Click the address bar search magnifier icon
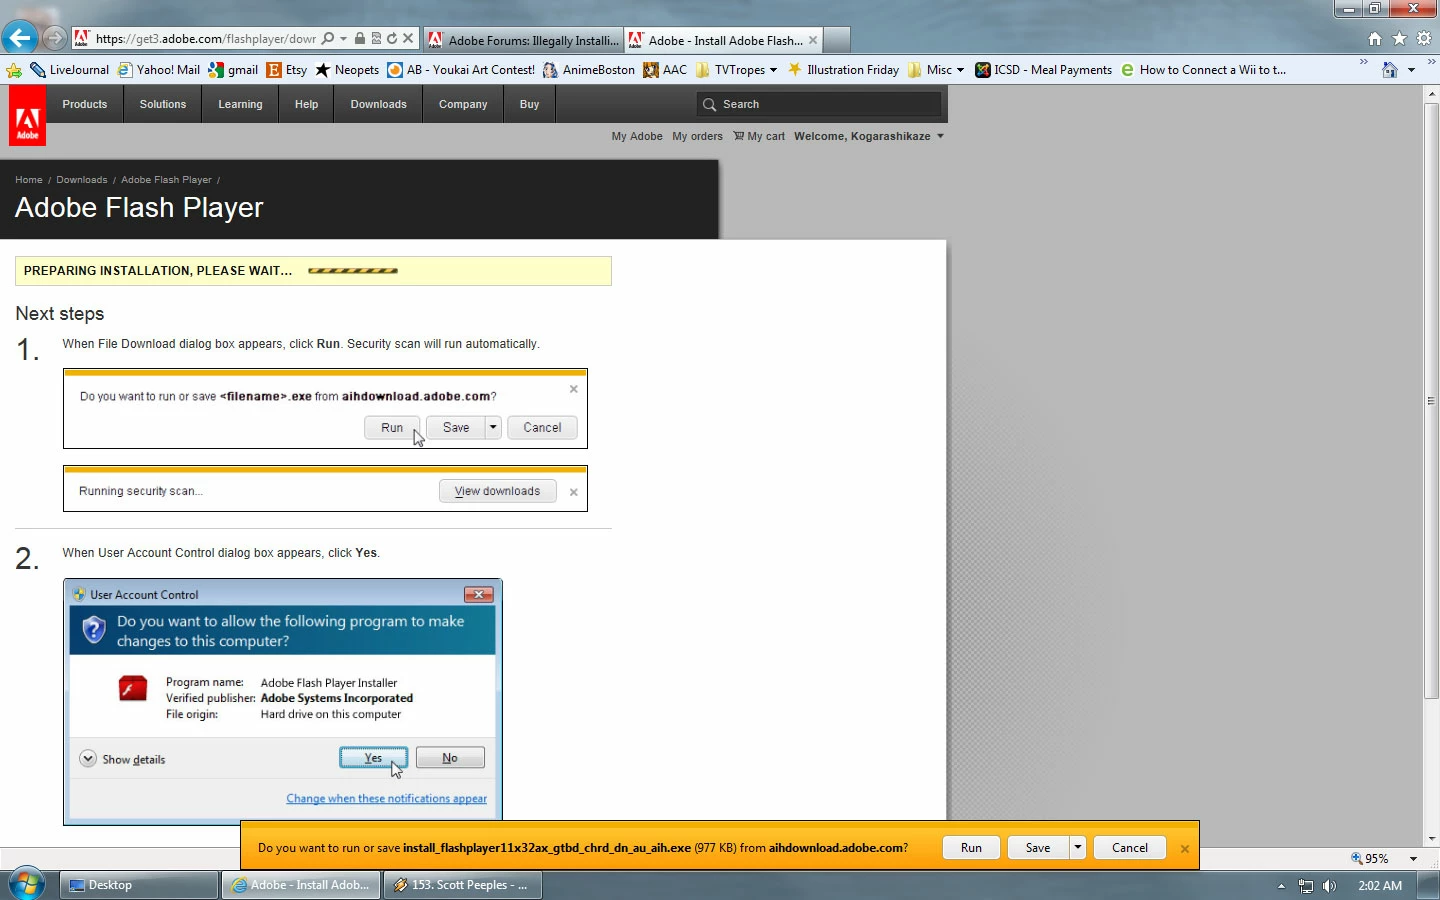This screenshot has width=1440, height=900. tap(328, 39)
